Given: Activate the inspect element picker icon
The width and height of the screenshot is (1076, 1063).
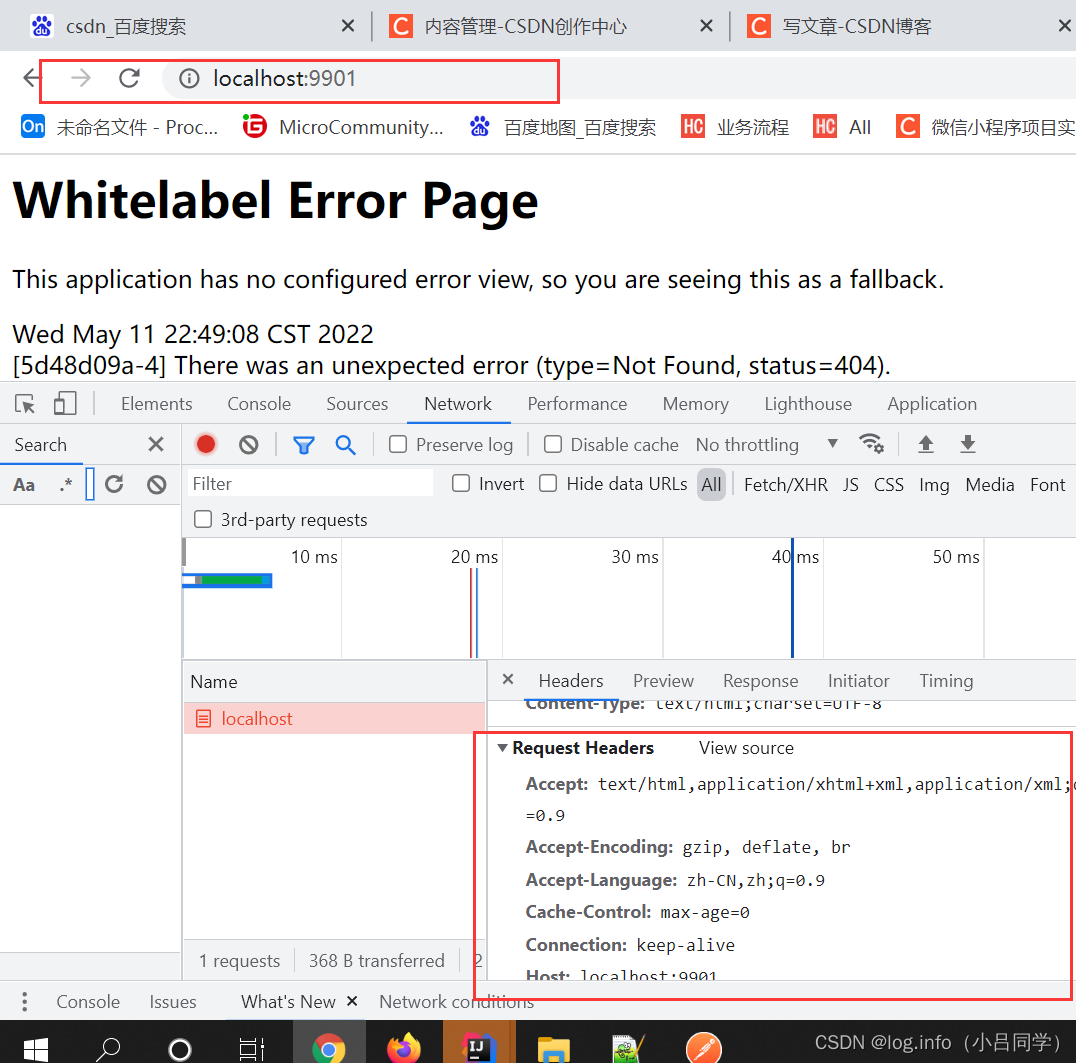Looking at the screenshot, I should (x=25, y=404).
